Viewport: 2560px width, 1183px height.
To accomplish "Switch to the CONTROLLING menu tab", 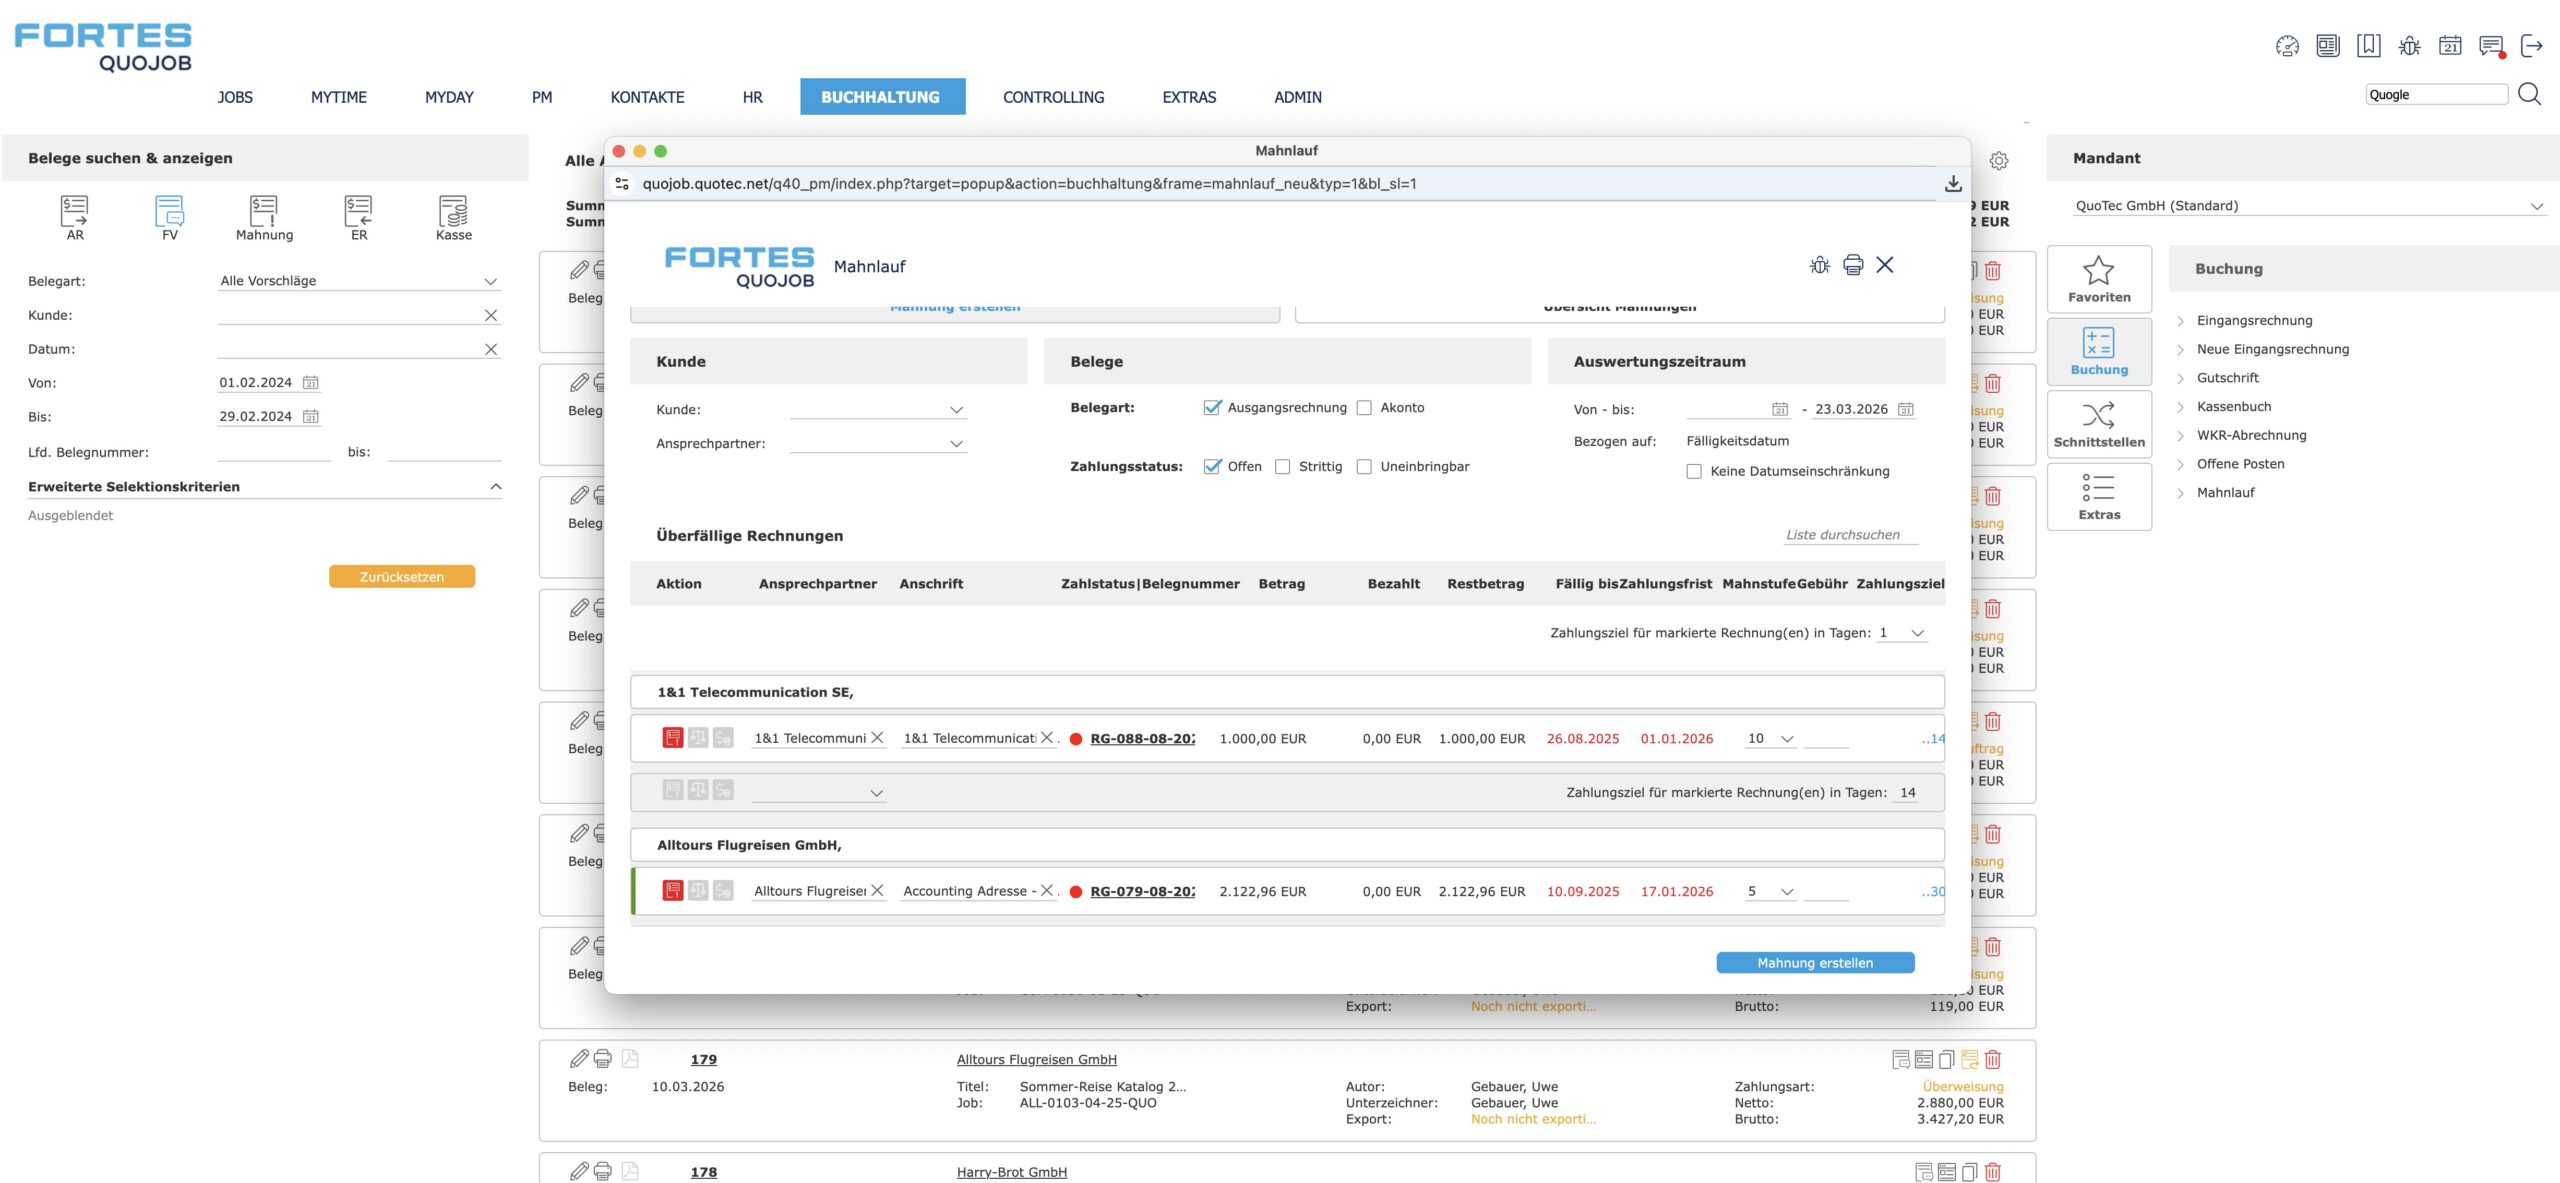I will [x=1053, y=97].
